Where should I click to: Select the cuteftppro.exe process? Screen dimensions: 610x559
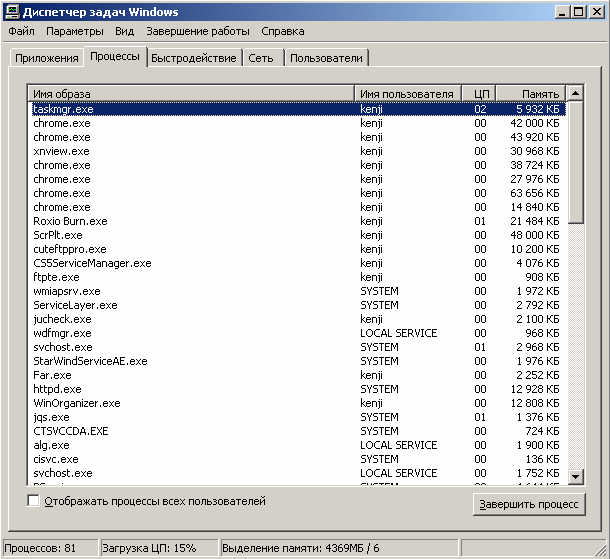point(298,249)
